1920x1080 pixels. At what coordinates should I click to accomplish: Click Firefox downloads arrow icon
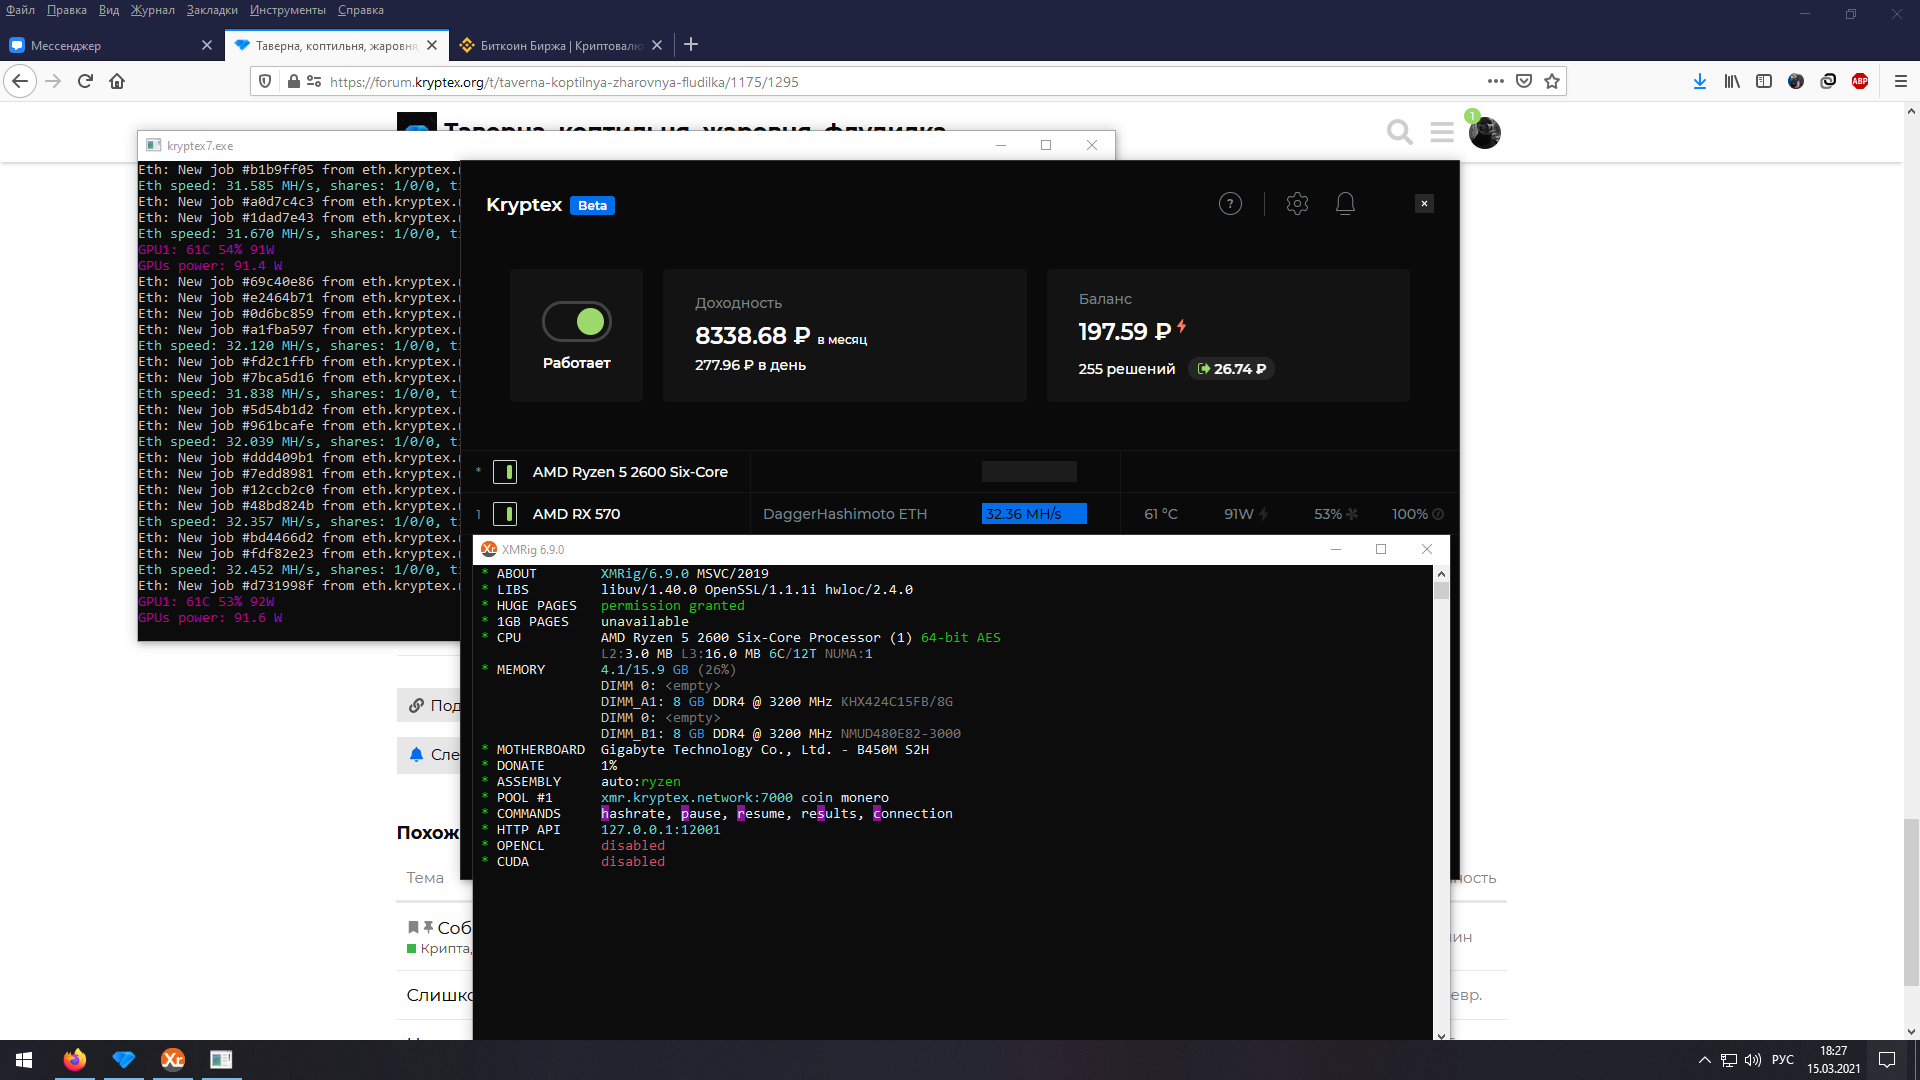1699,82
